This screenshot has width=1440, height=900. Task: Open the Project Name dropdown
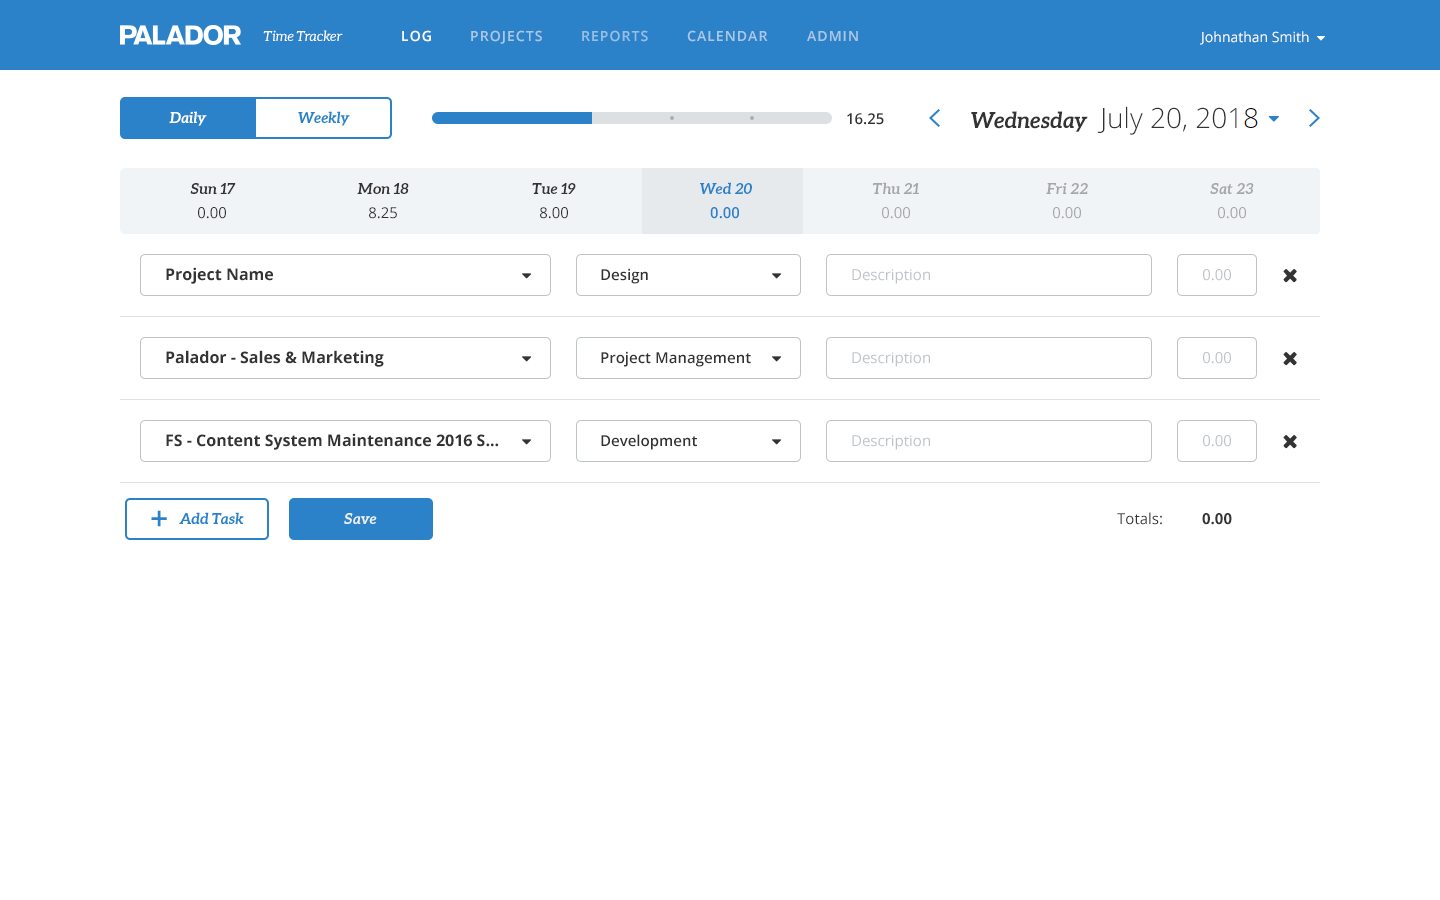(345, 275)
